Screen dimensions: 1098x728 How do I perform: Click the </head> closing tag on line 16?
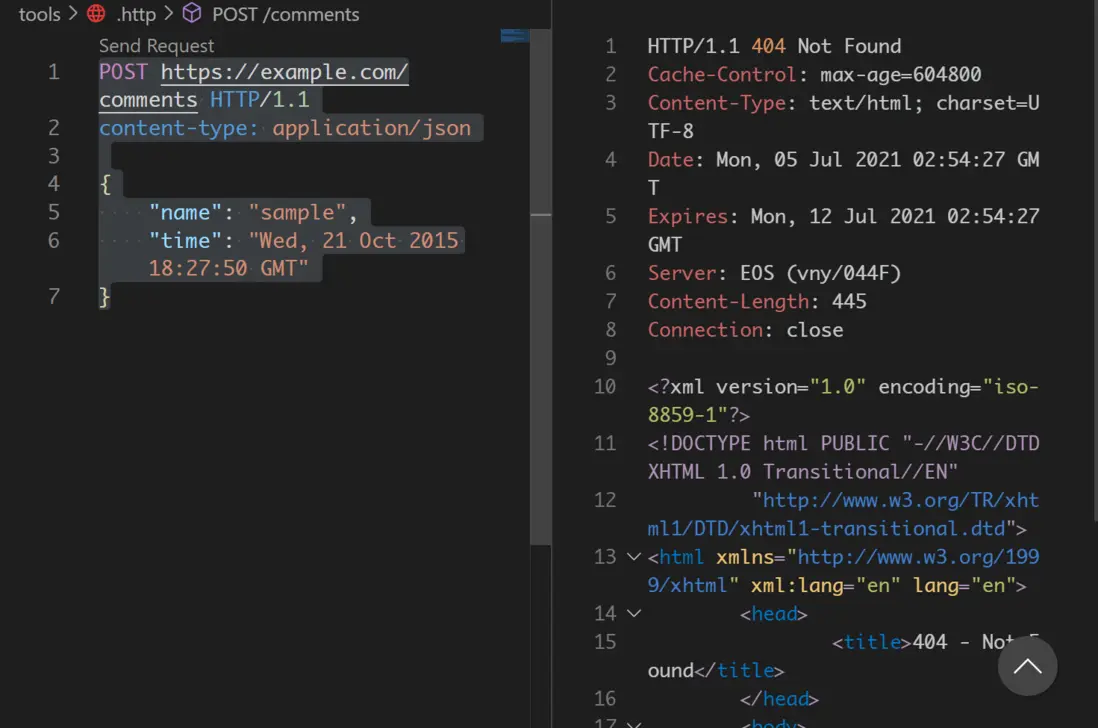click(x=779, y=699)
